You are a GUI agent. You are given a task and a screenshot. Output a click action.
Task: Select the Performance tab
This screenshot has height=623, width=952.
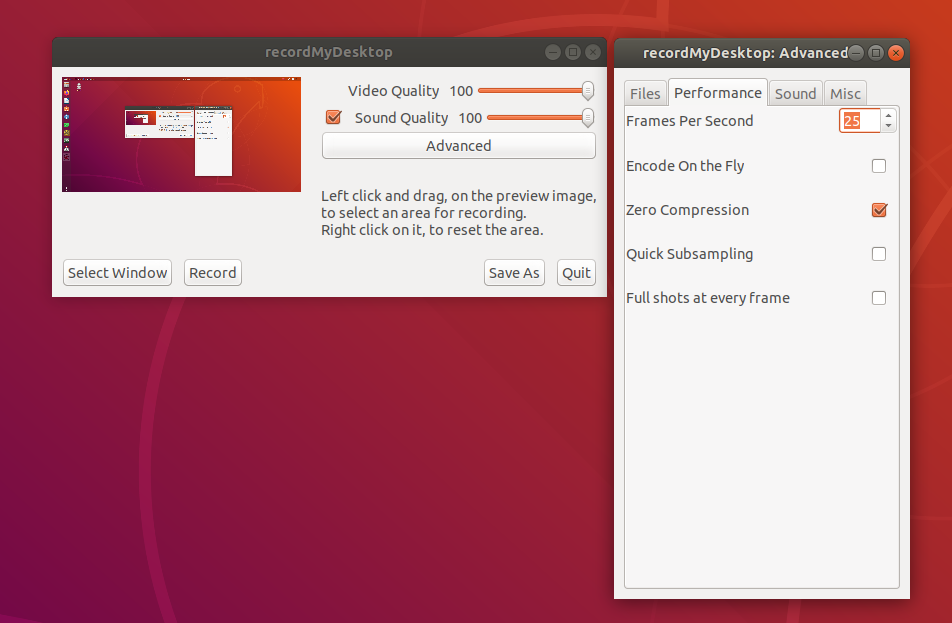point(718,93)
